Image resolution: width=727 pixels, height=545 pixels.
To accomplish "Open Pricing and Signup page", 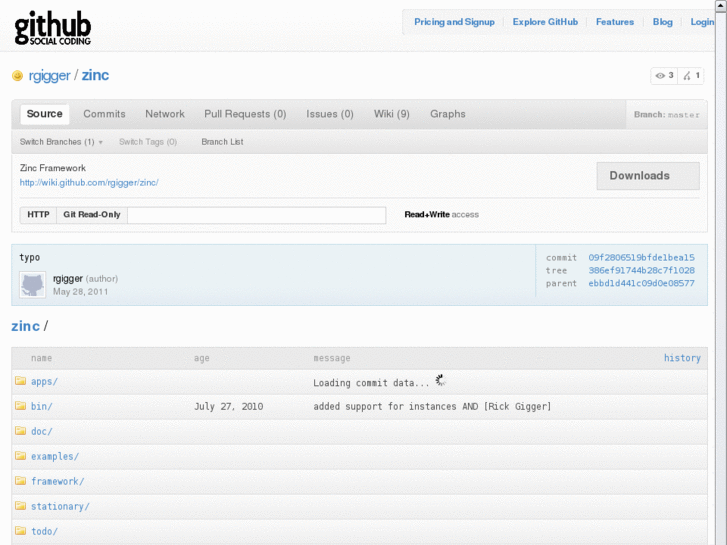I will click(x=454, y=22).
